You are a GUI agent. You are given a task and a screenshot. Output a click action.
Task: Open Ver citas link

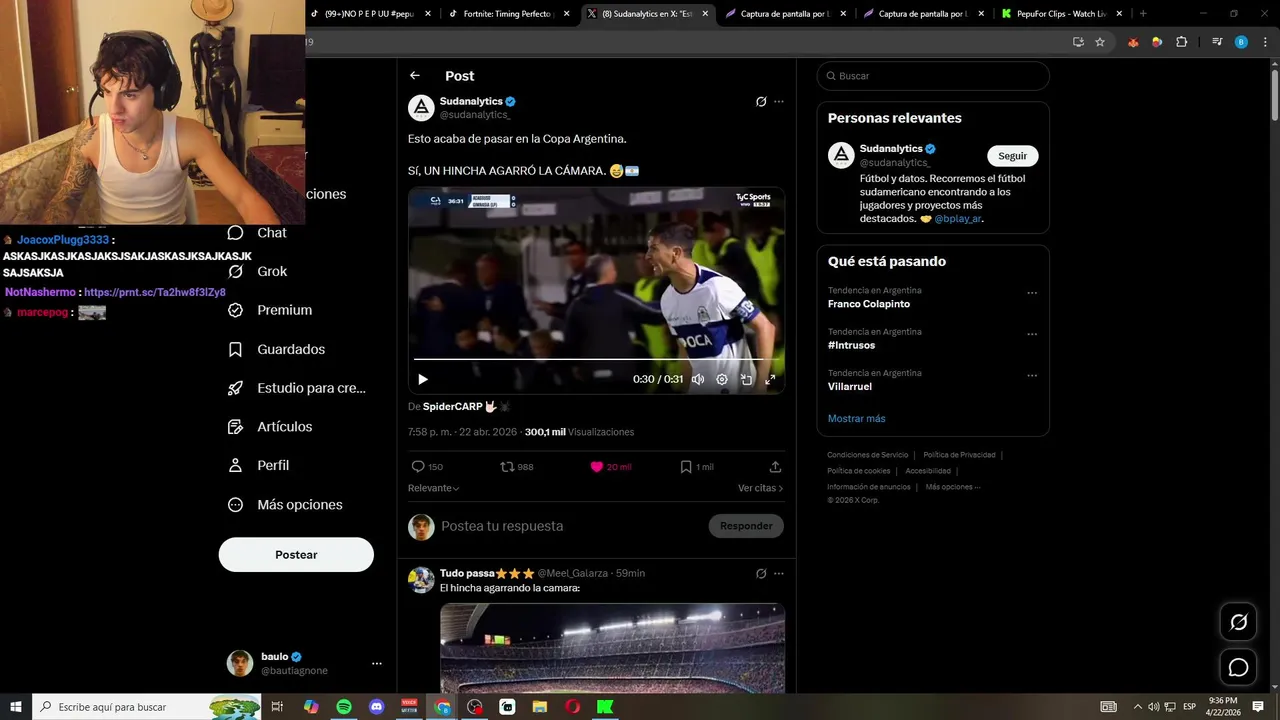tap(761, 488)
